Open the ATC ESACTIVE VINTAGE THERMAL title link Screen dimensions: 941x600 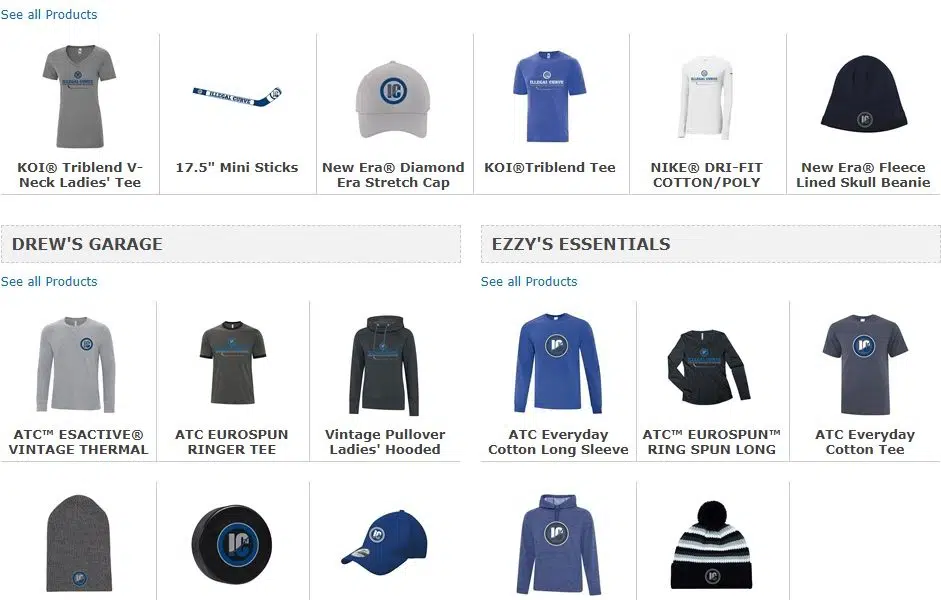78,442
